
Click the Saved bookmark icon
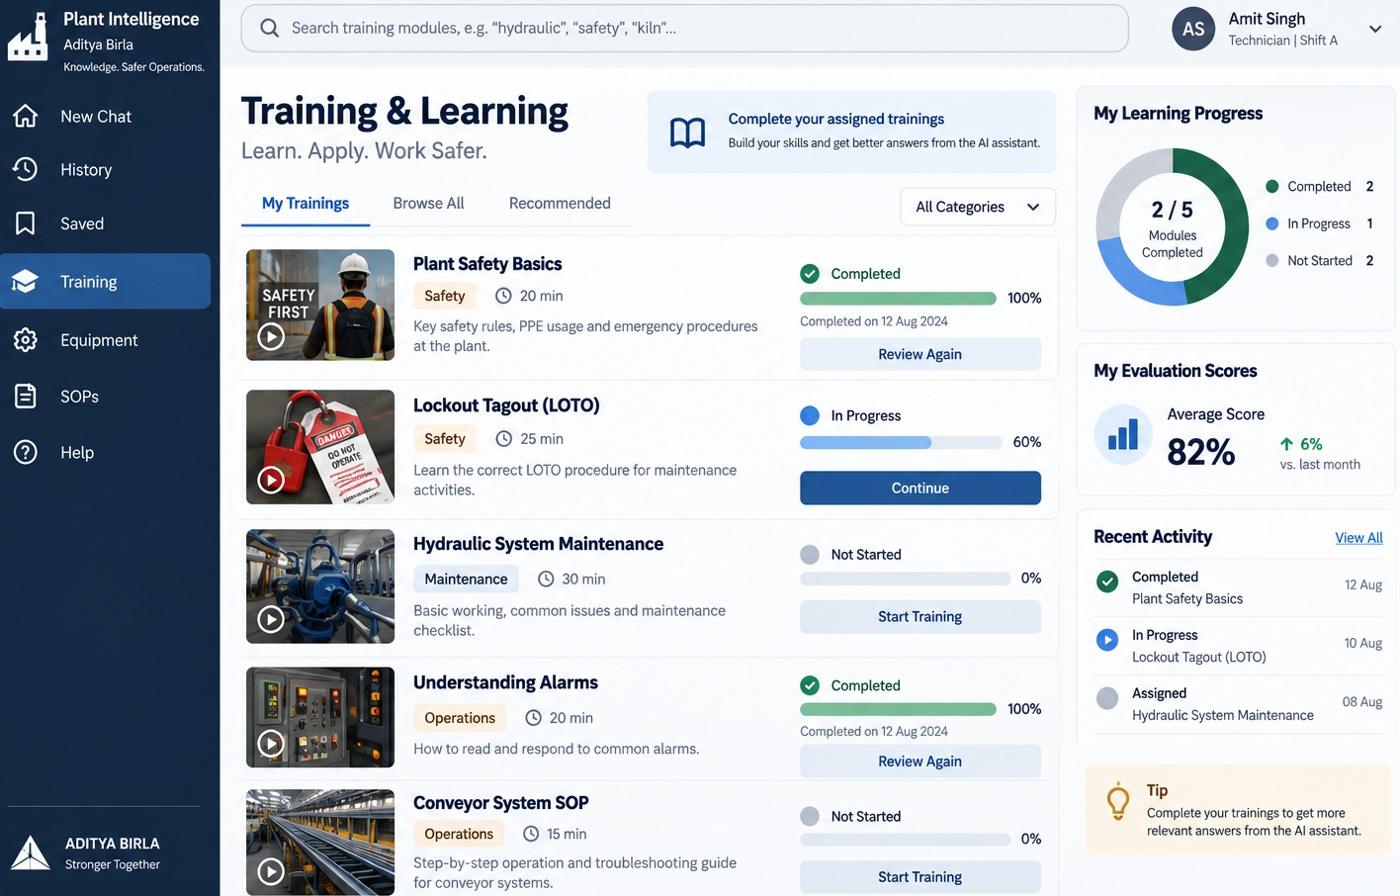point(26,223)
